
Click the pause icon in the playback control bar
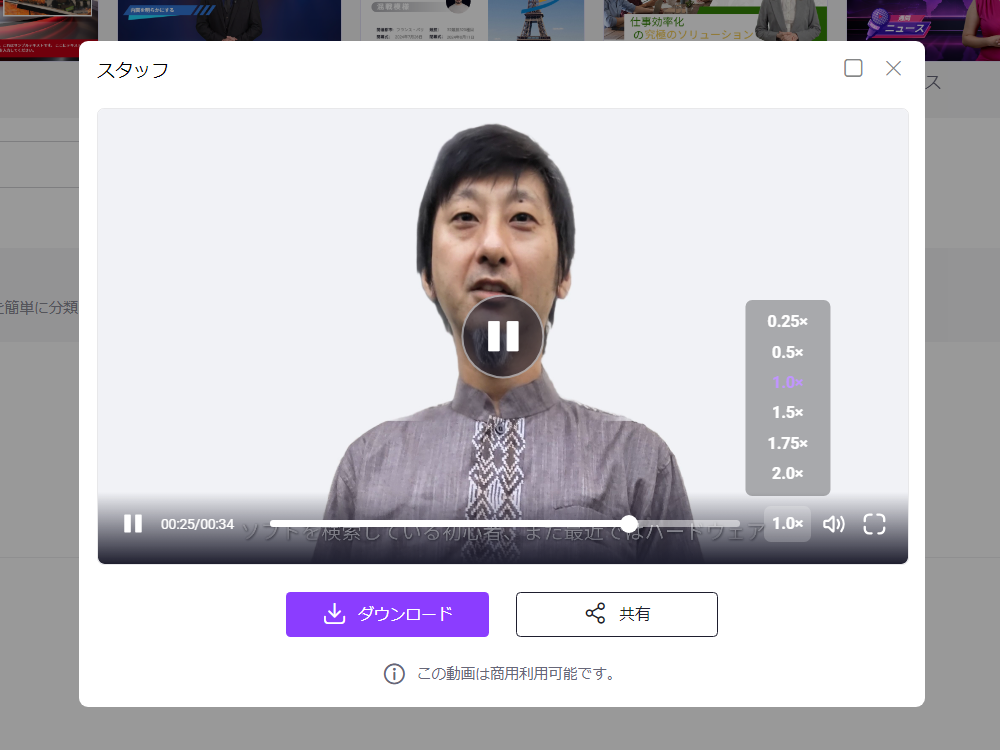132,523
